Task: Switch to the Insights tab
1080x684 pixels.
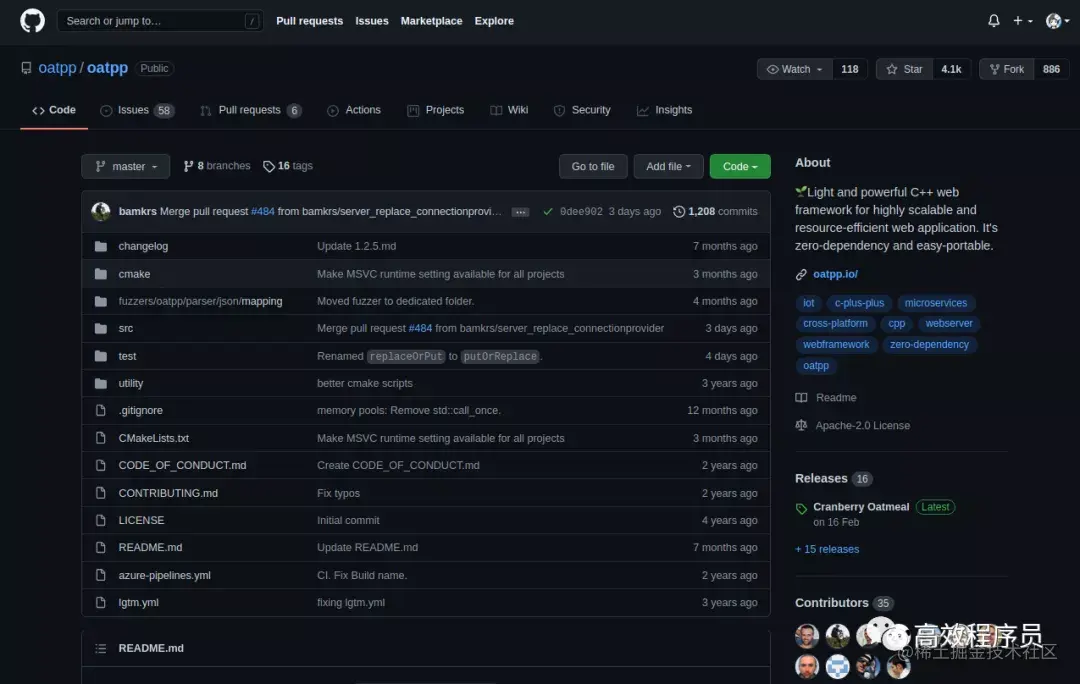Action: (x=665, y=110)
